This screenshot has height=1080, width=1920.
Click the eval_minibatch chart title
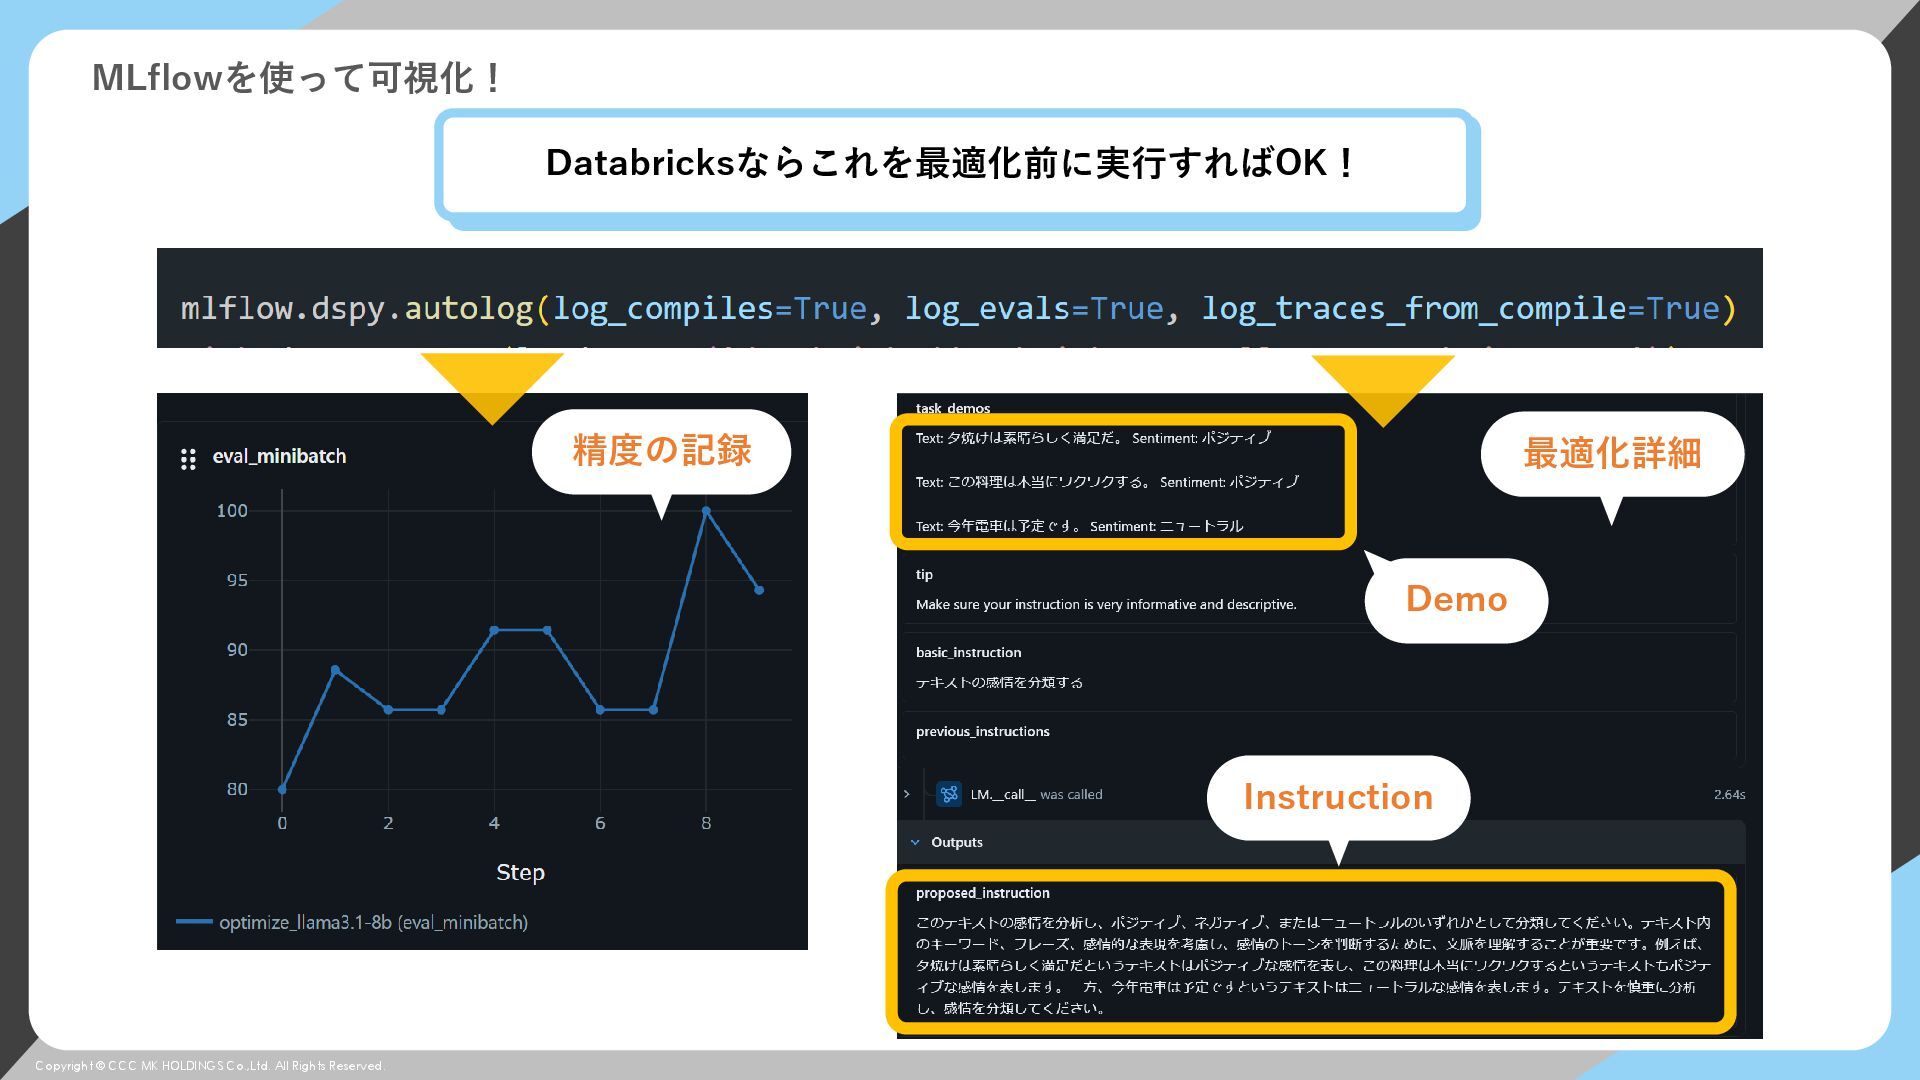279,456
